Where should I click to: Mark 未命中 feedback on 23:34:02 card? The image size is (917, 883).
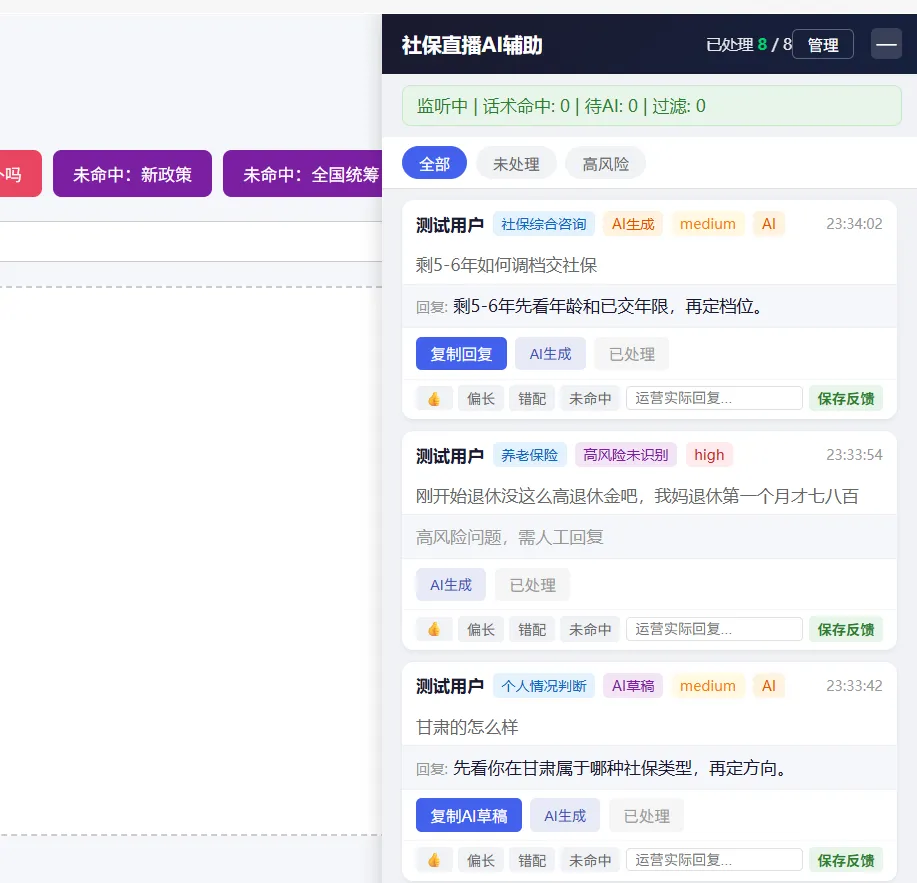tap(590, 399)
